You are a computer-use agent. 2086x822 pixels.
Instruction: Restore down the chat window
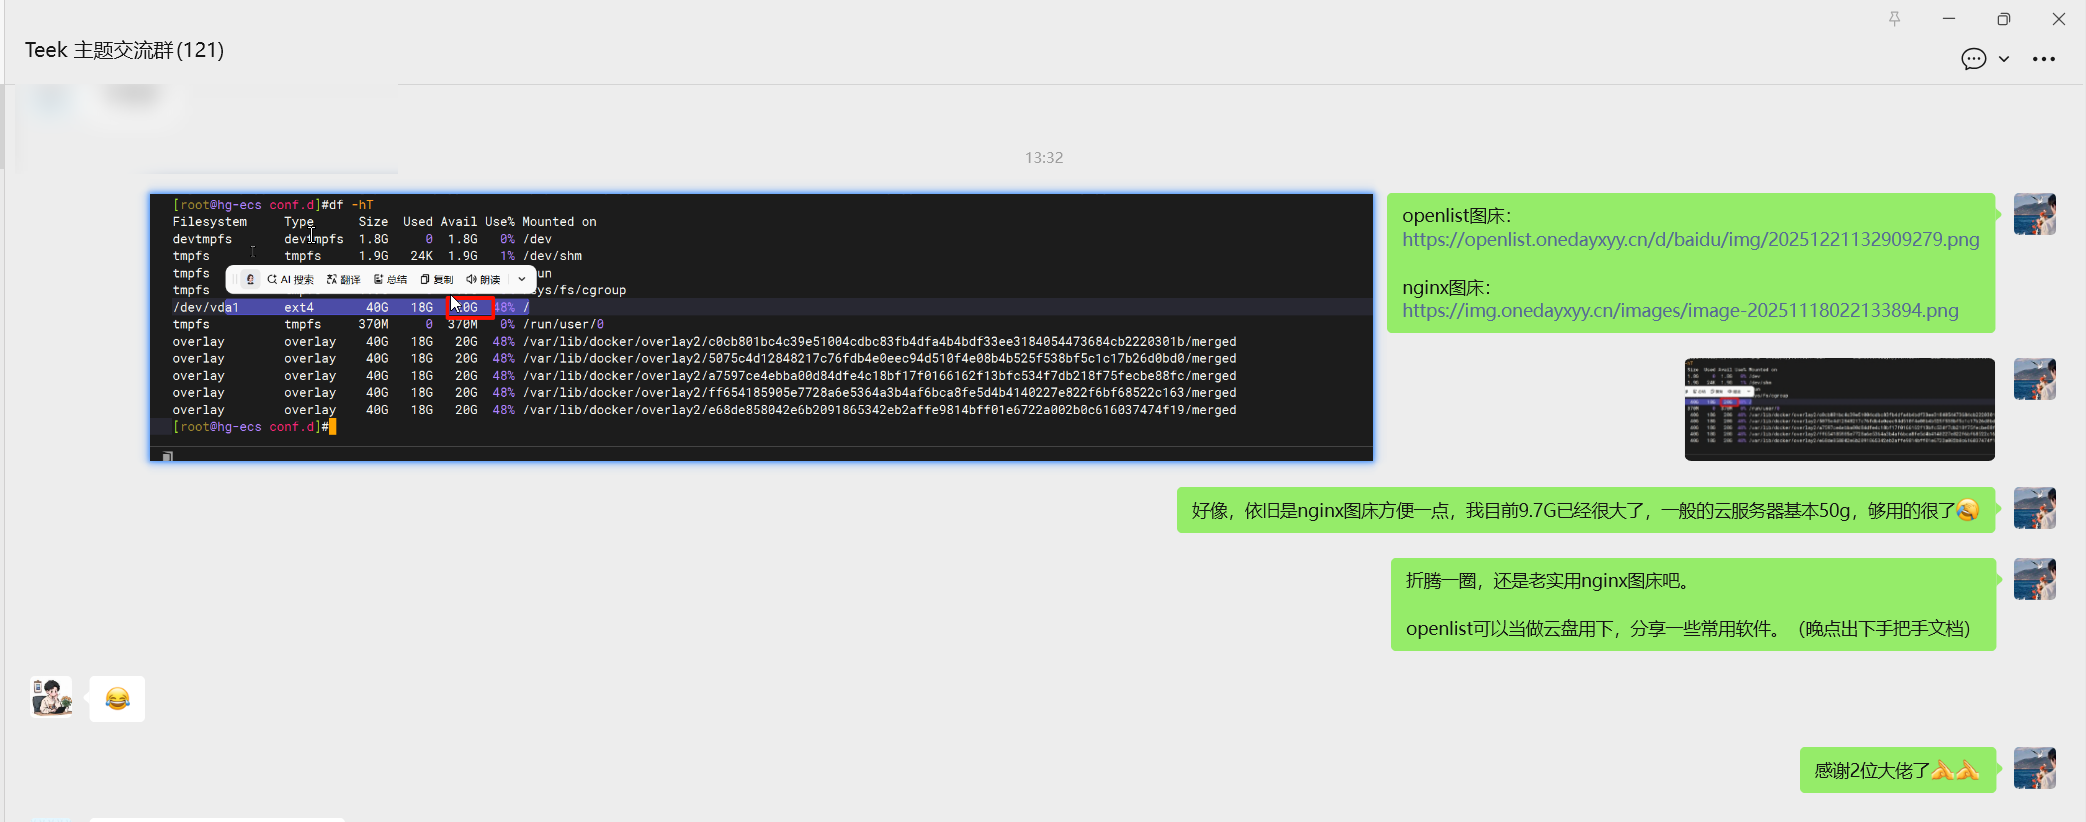(2003, 19)
